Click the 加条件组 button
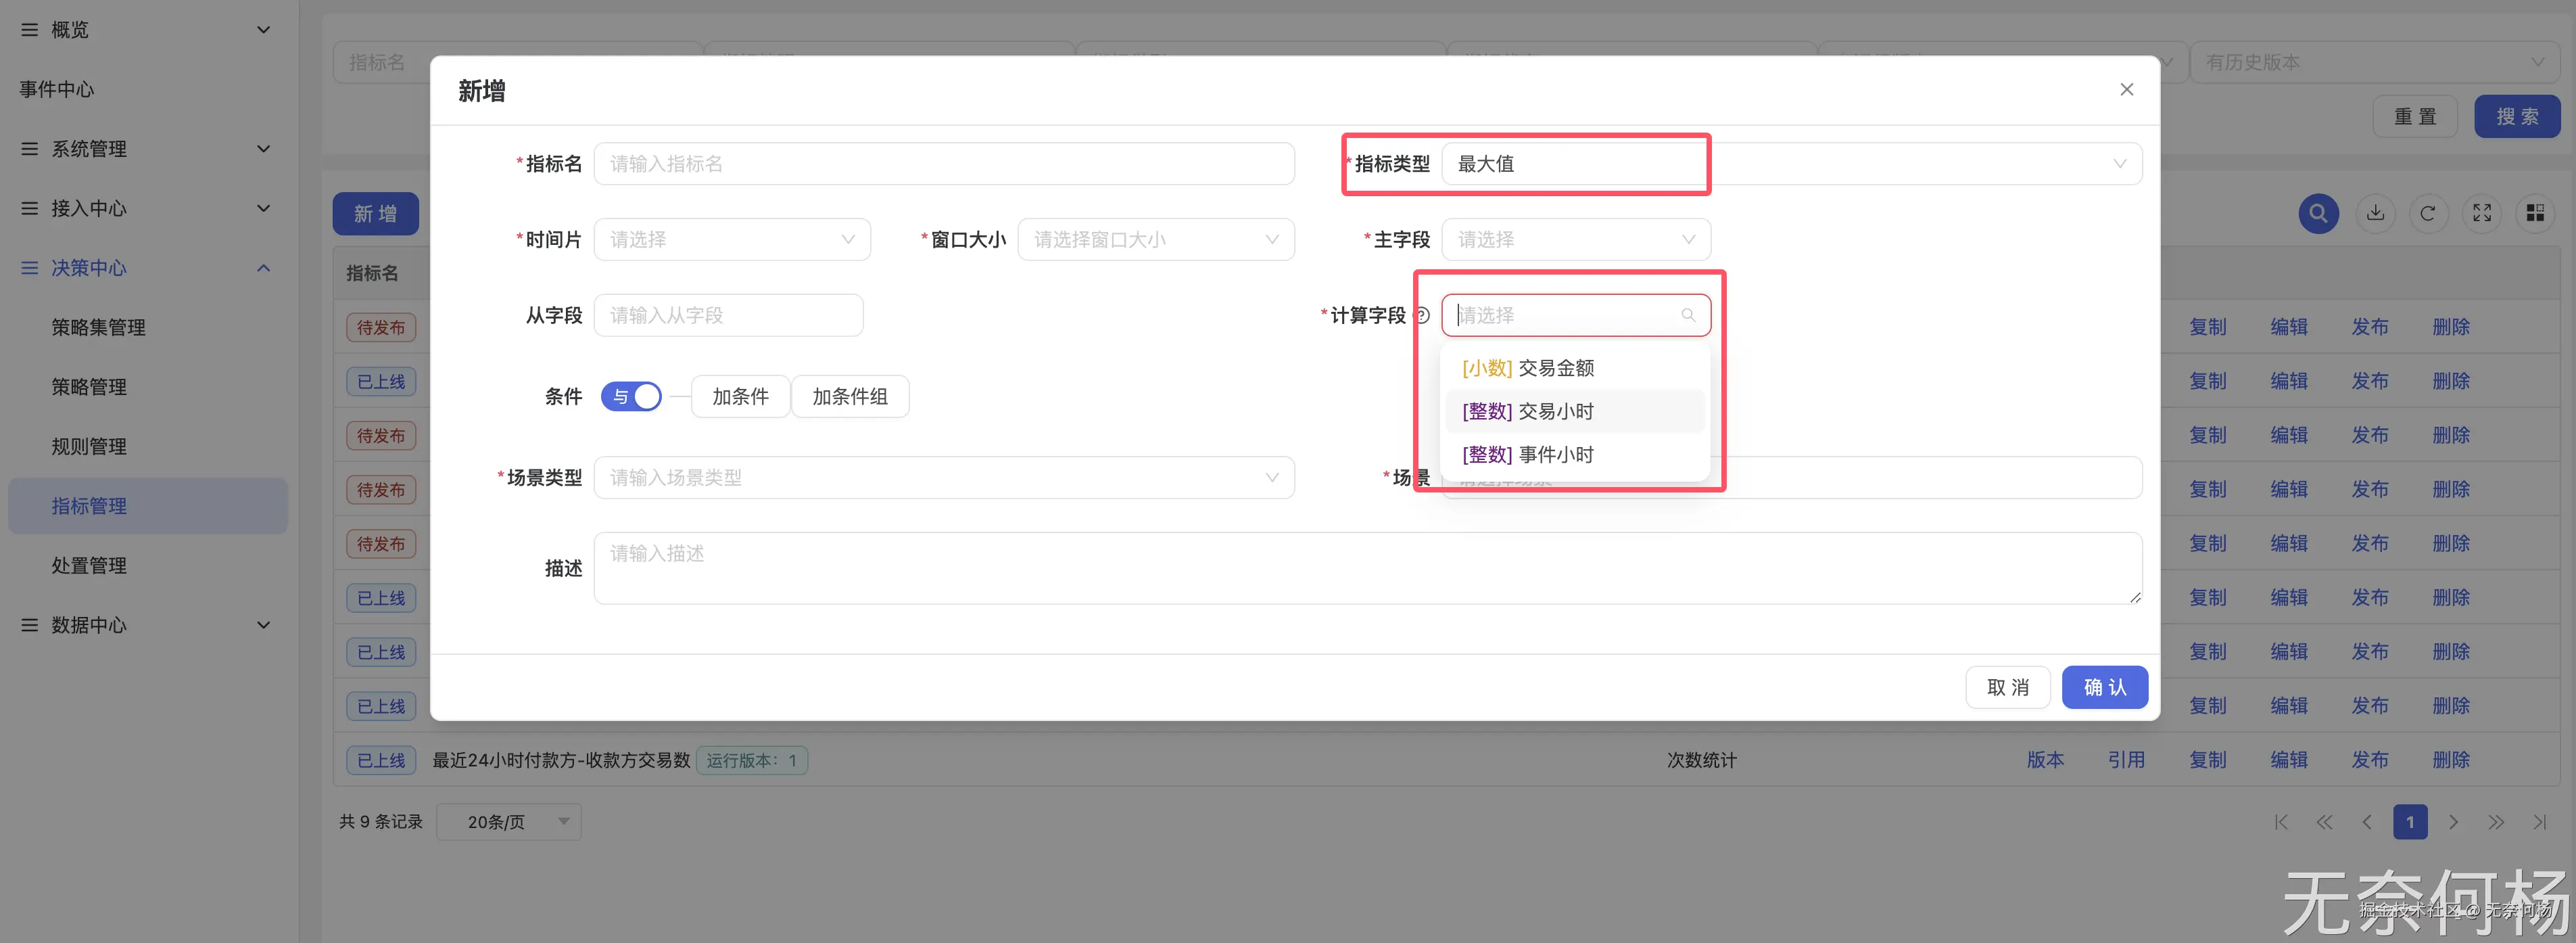Viewport: 2576px width, 943px height. click(x=849, y=397)
